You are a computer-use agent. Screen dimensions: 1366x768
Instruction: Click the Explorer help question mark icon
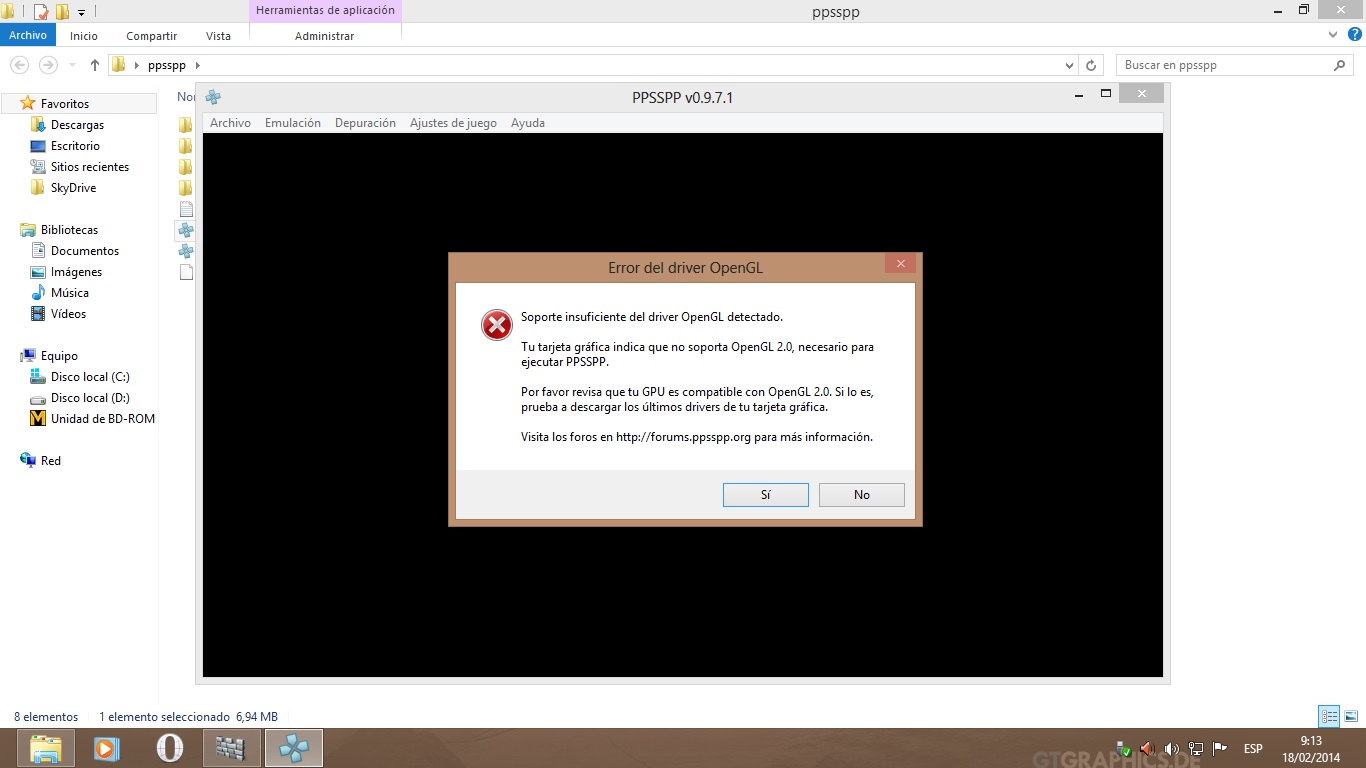click(x=1352, y=35)
